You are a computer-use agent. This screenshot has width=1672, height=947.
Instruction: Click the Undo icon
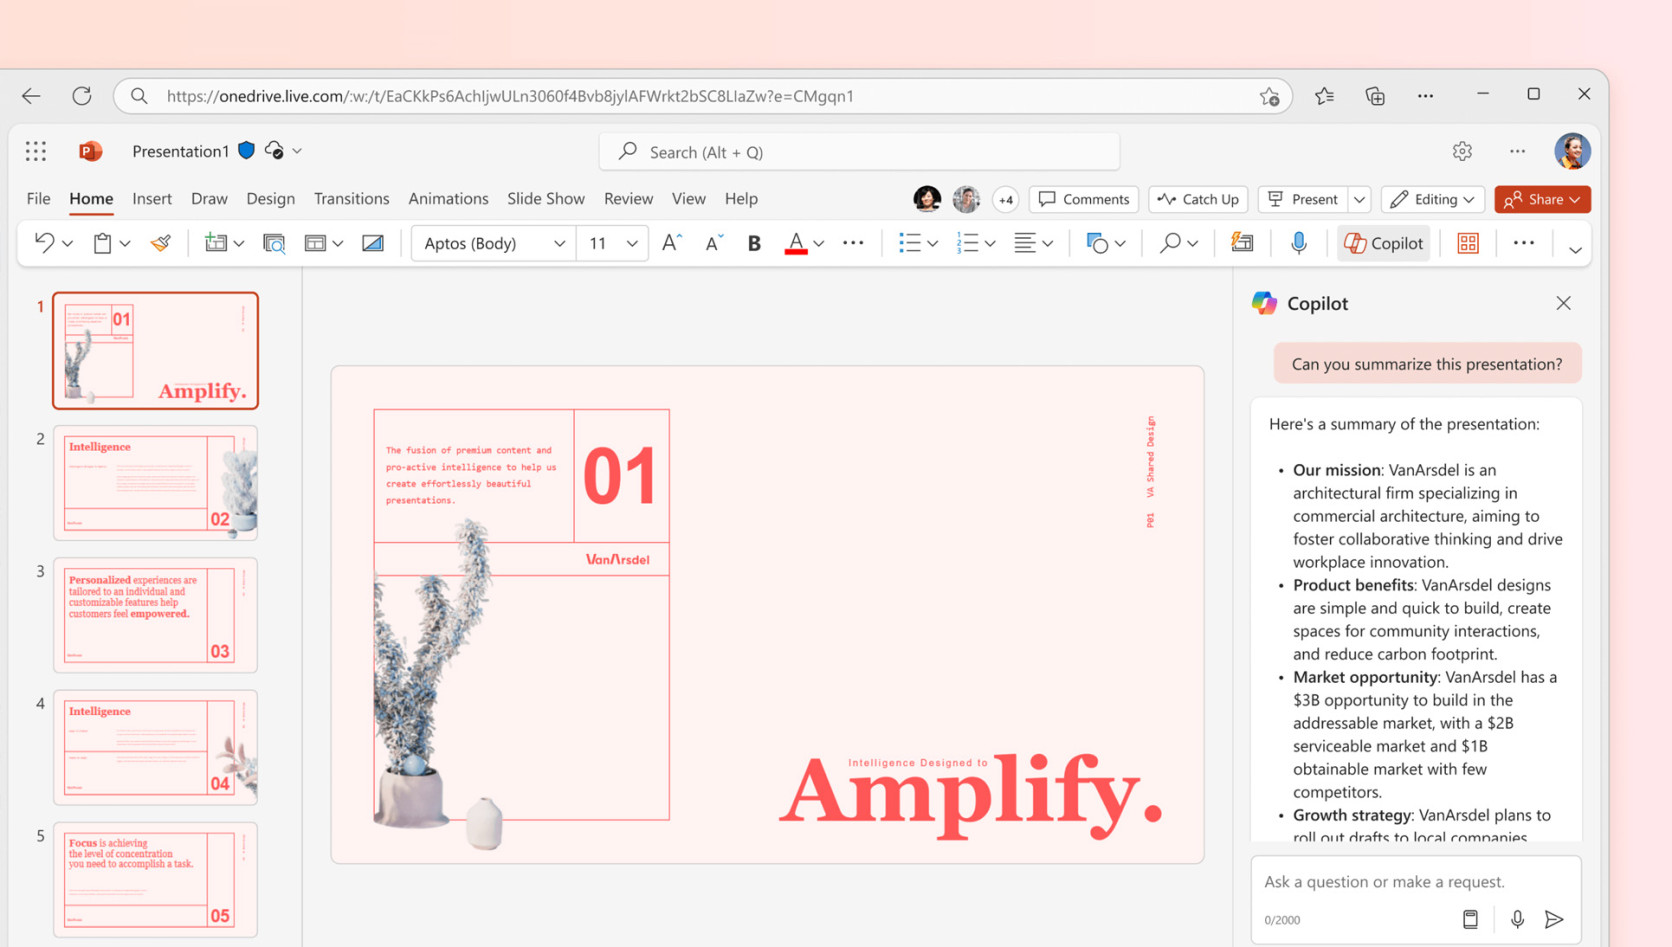click(x=44, y=243)
